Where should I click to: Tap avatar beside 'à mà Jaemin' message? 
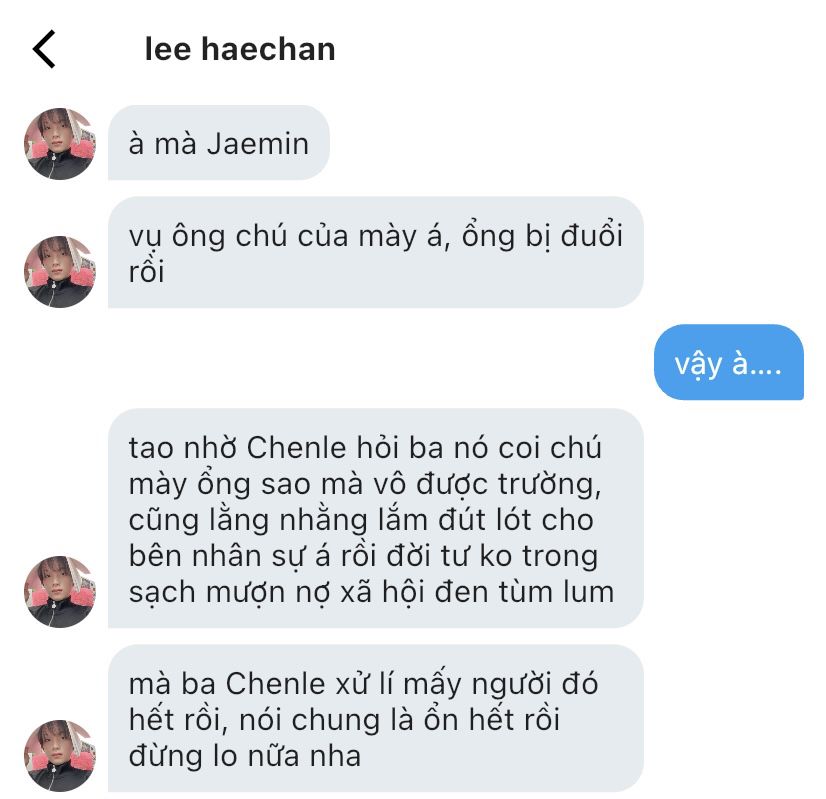pos(60,144)
